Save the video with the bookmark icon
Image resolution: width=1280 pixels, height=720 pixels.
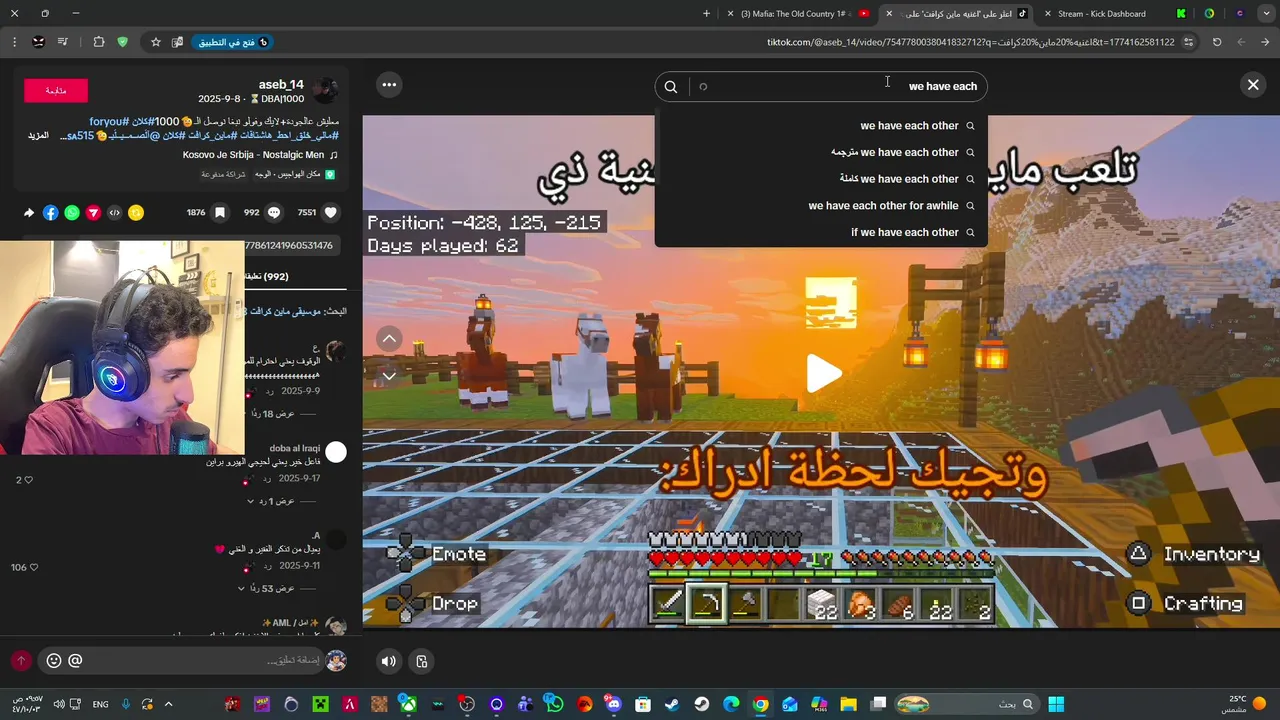click(220, 212)
